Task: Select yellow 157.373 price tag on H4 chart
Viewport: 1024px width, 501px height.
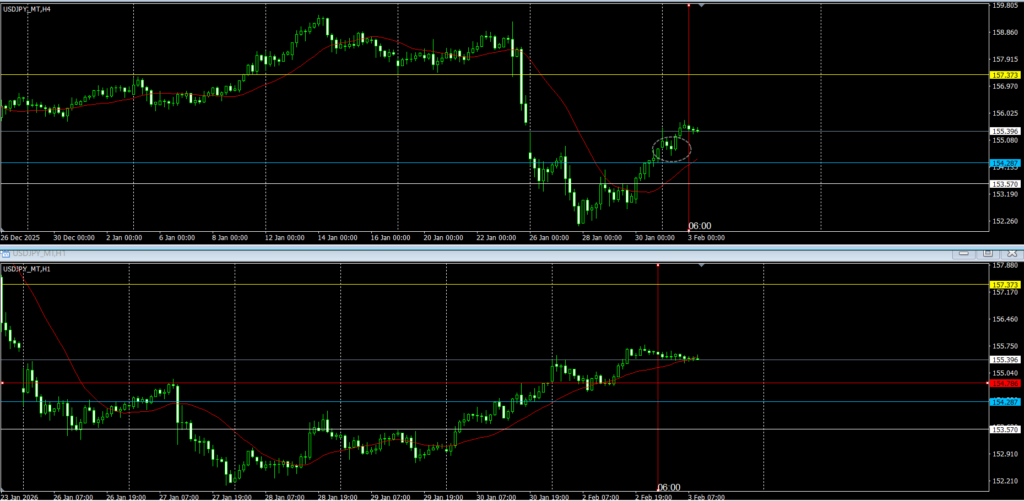Action: (x=1004, y=75)
